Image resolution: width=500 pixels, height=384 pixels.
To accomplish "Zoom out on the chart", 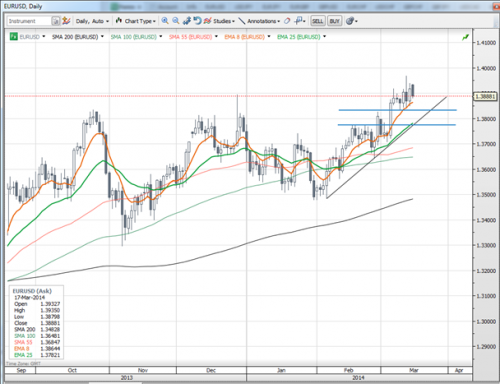I will (176, 21).
